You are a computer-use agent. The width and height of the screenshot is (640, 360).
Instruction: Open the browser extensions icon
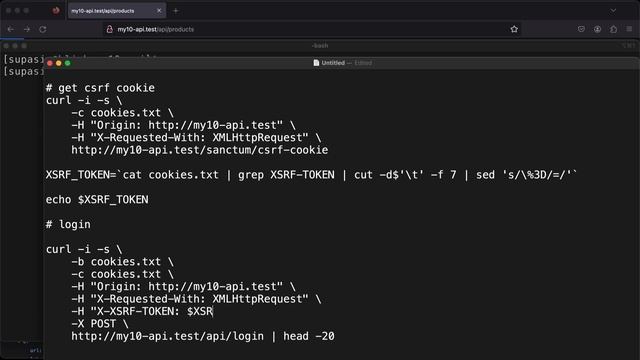pos(613,29)
